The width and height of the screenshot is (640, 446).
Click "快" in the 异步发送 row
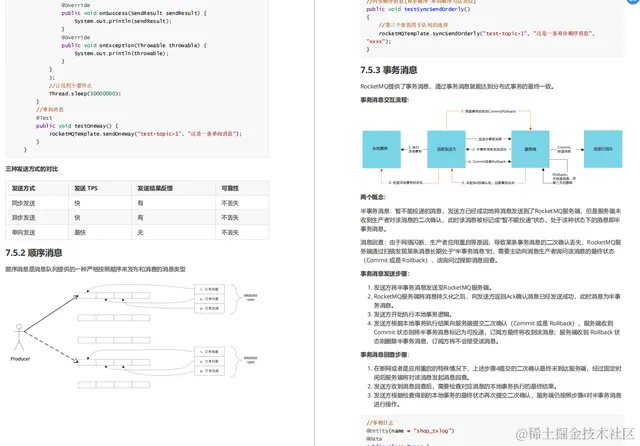point(77,217)
